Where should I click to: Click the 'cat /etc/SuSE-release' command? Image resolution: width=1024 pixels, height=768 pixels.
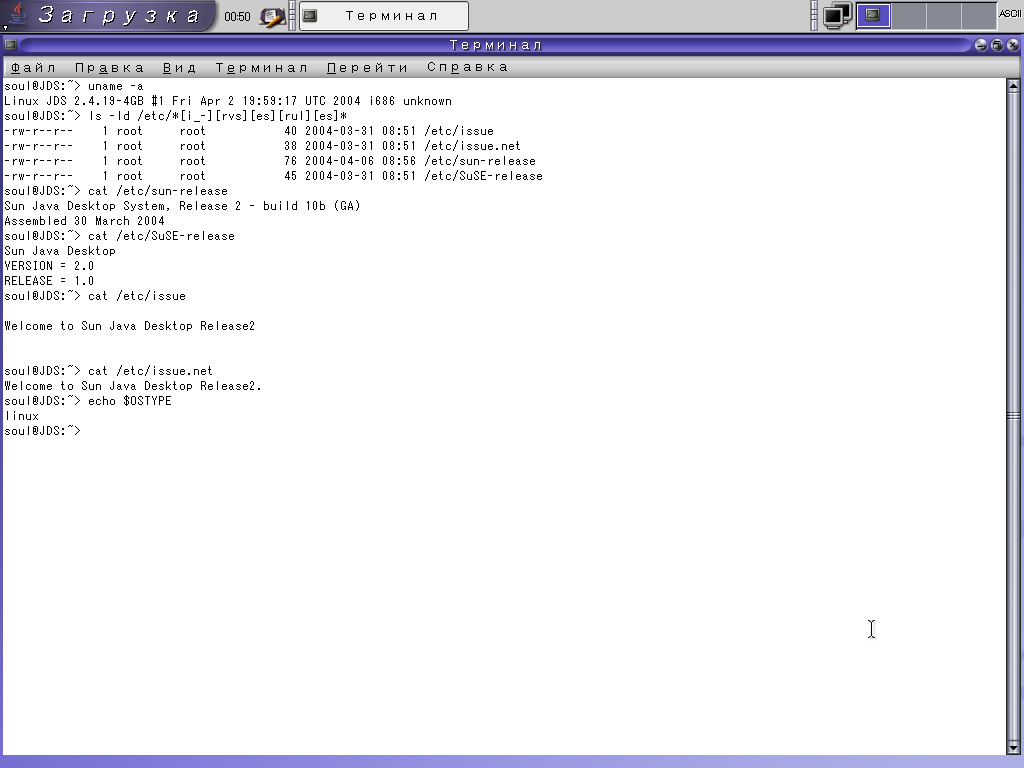[x=161, y=236]
